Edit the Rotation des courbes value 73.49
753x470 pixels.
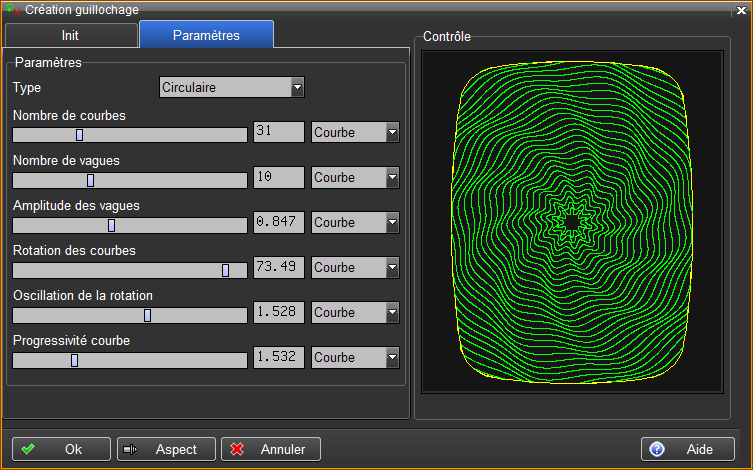point(279,267)
